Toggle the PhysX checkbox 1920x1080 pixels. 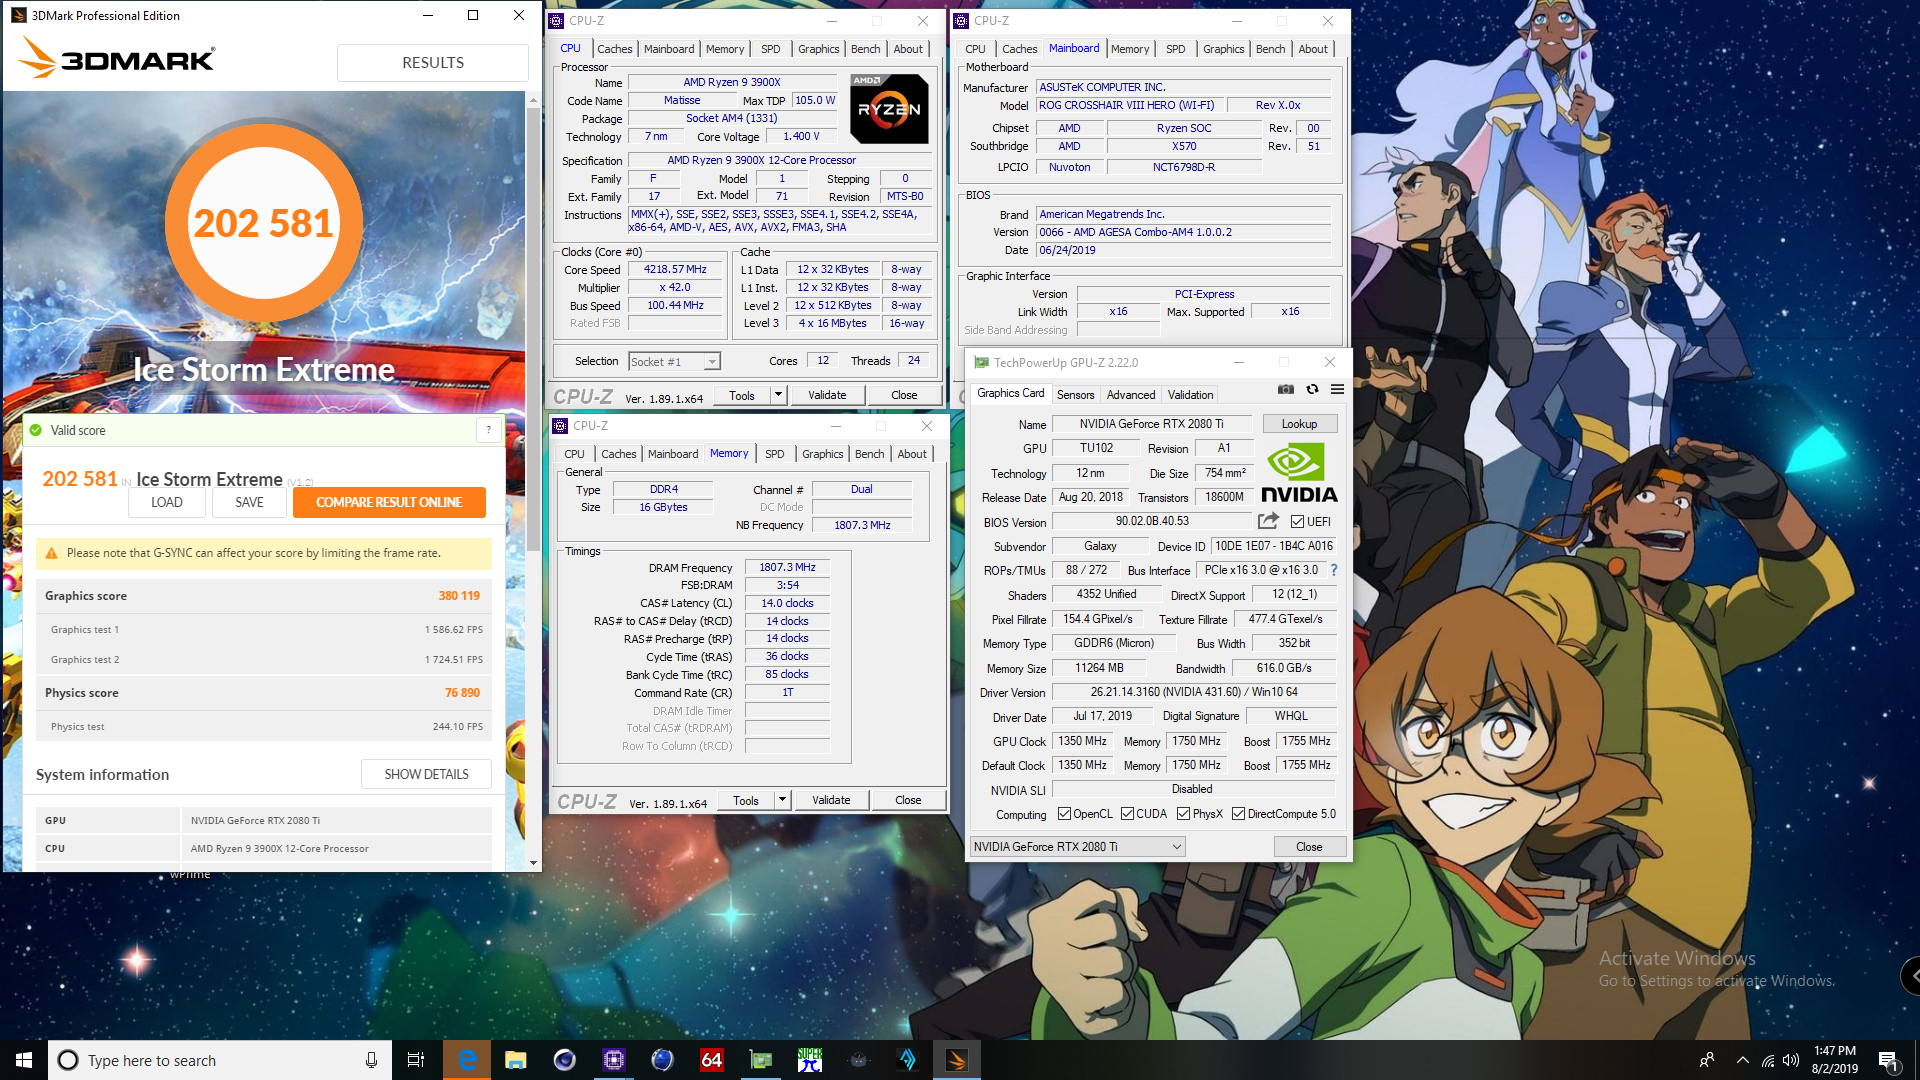pos(1183,814)
